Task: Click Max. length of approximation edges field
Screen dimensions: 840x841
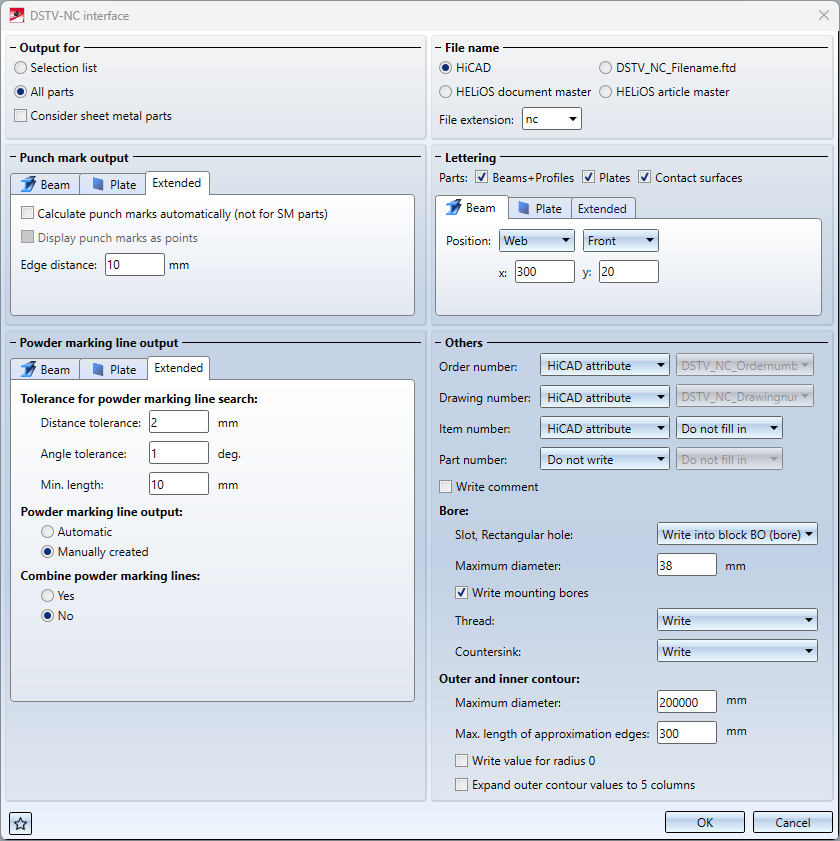Action: click(687, 733)
